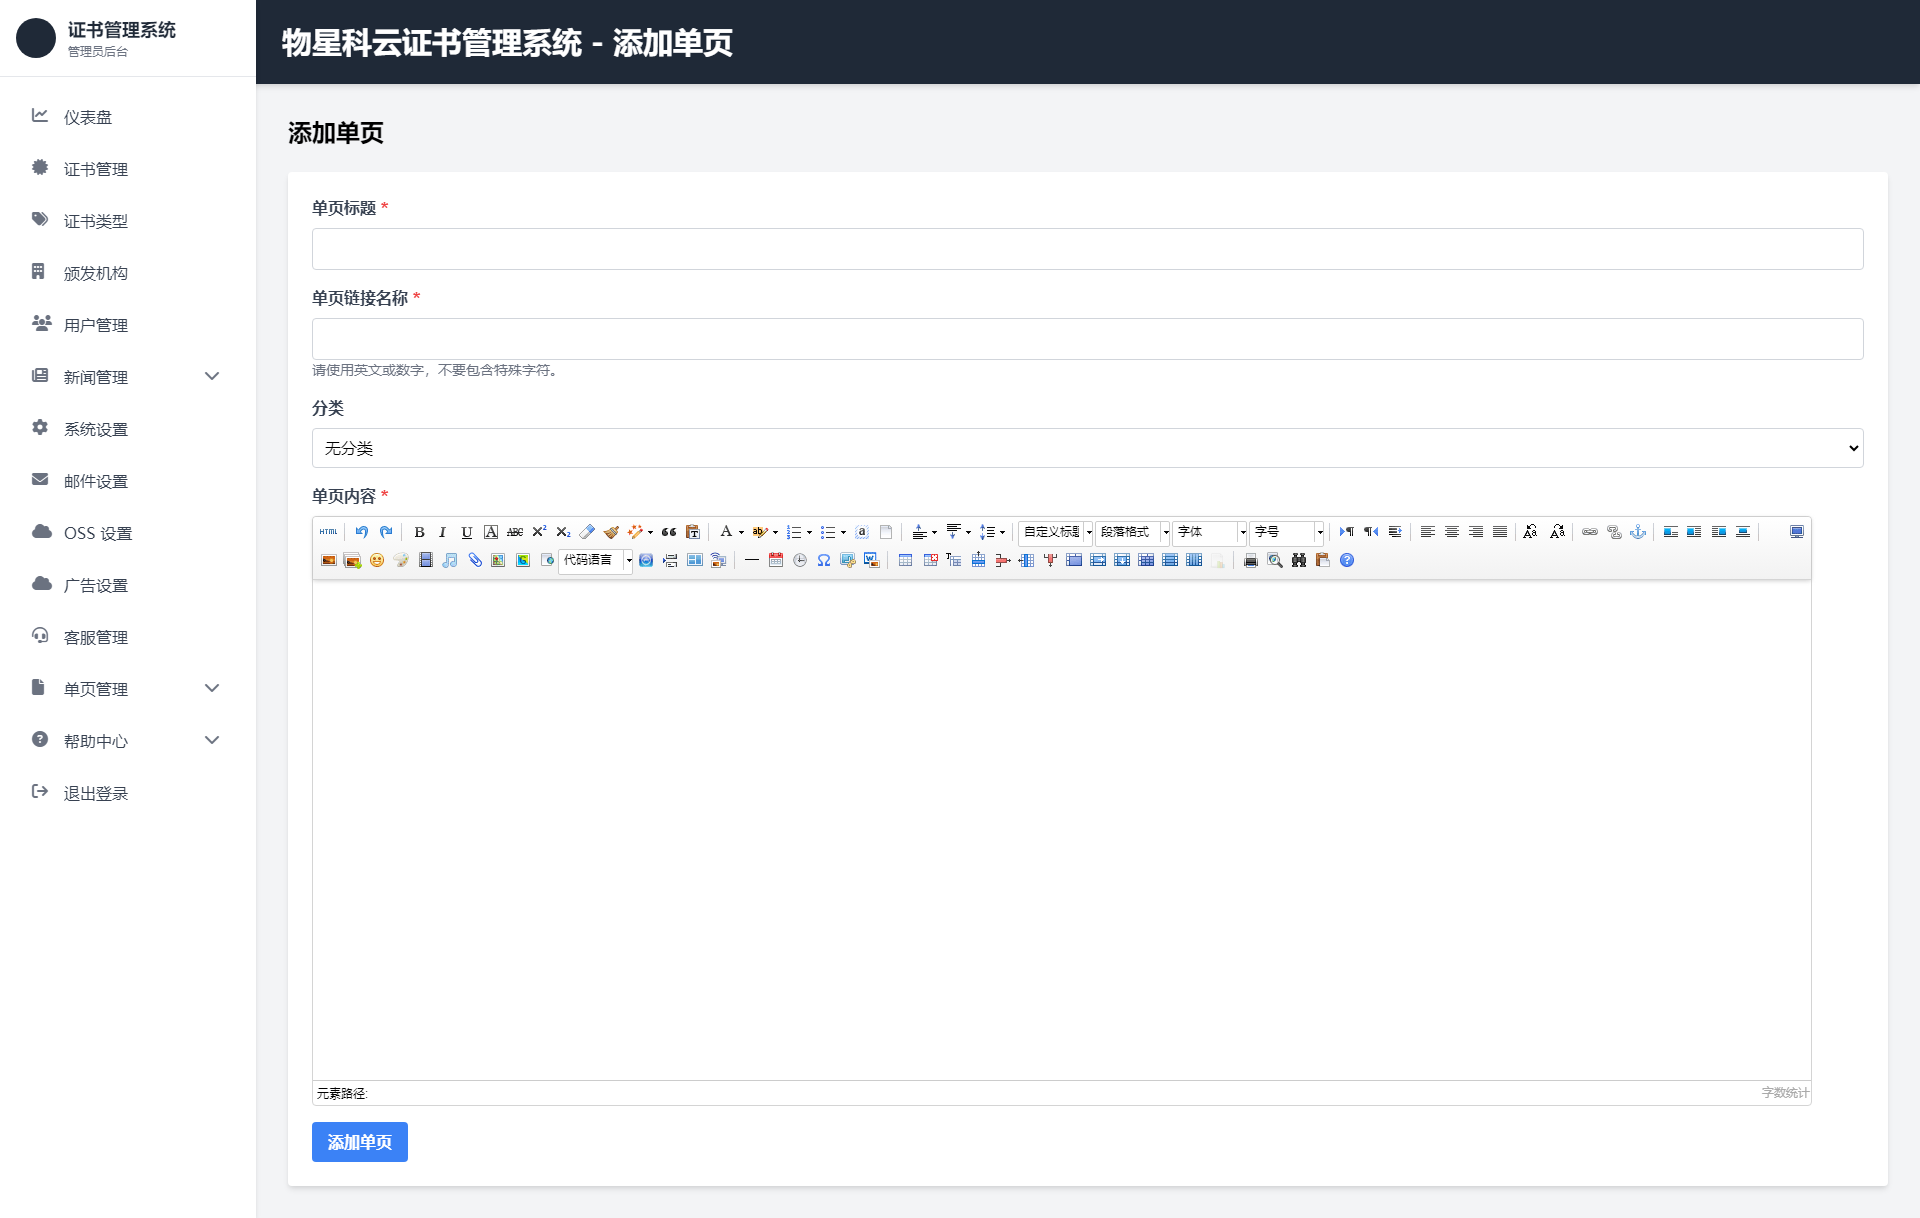
Task: Open special characters omega dialog
Action: tap(824, 560)
